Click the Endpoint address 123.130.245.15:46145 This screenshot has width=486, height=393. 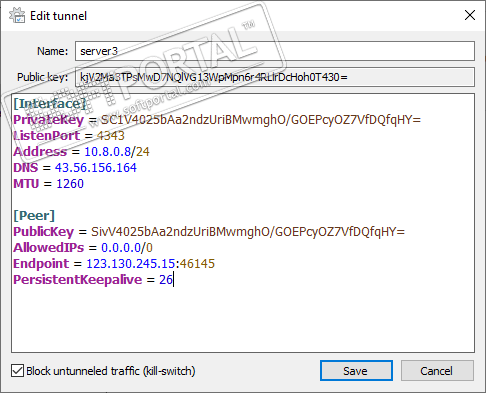click(x=151, y=264)
